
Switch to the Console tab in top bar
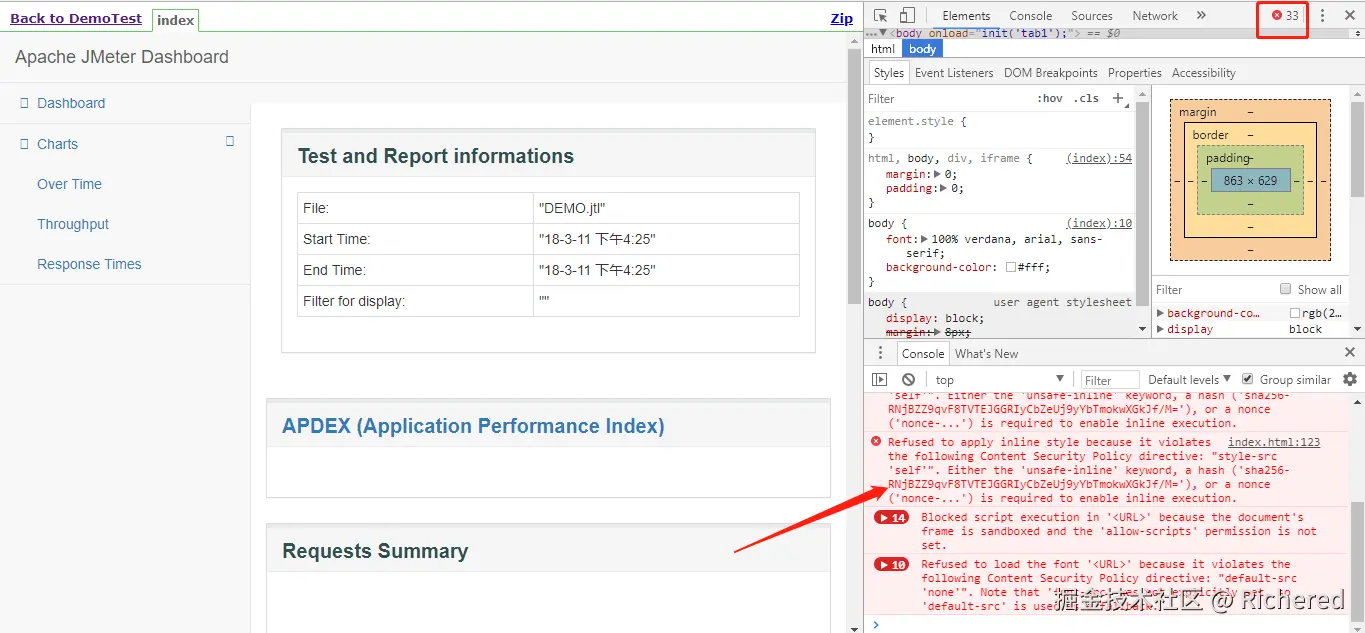(1030, 15)
